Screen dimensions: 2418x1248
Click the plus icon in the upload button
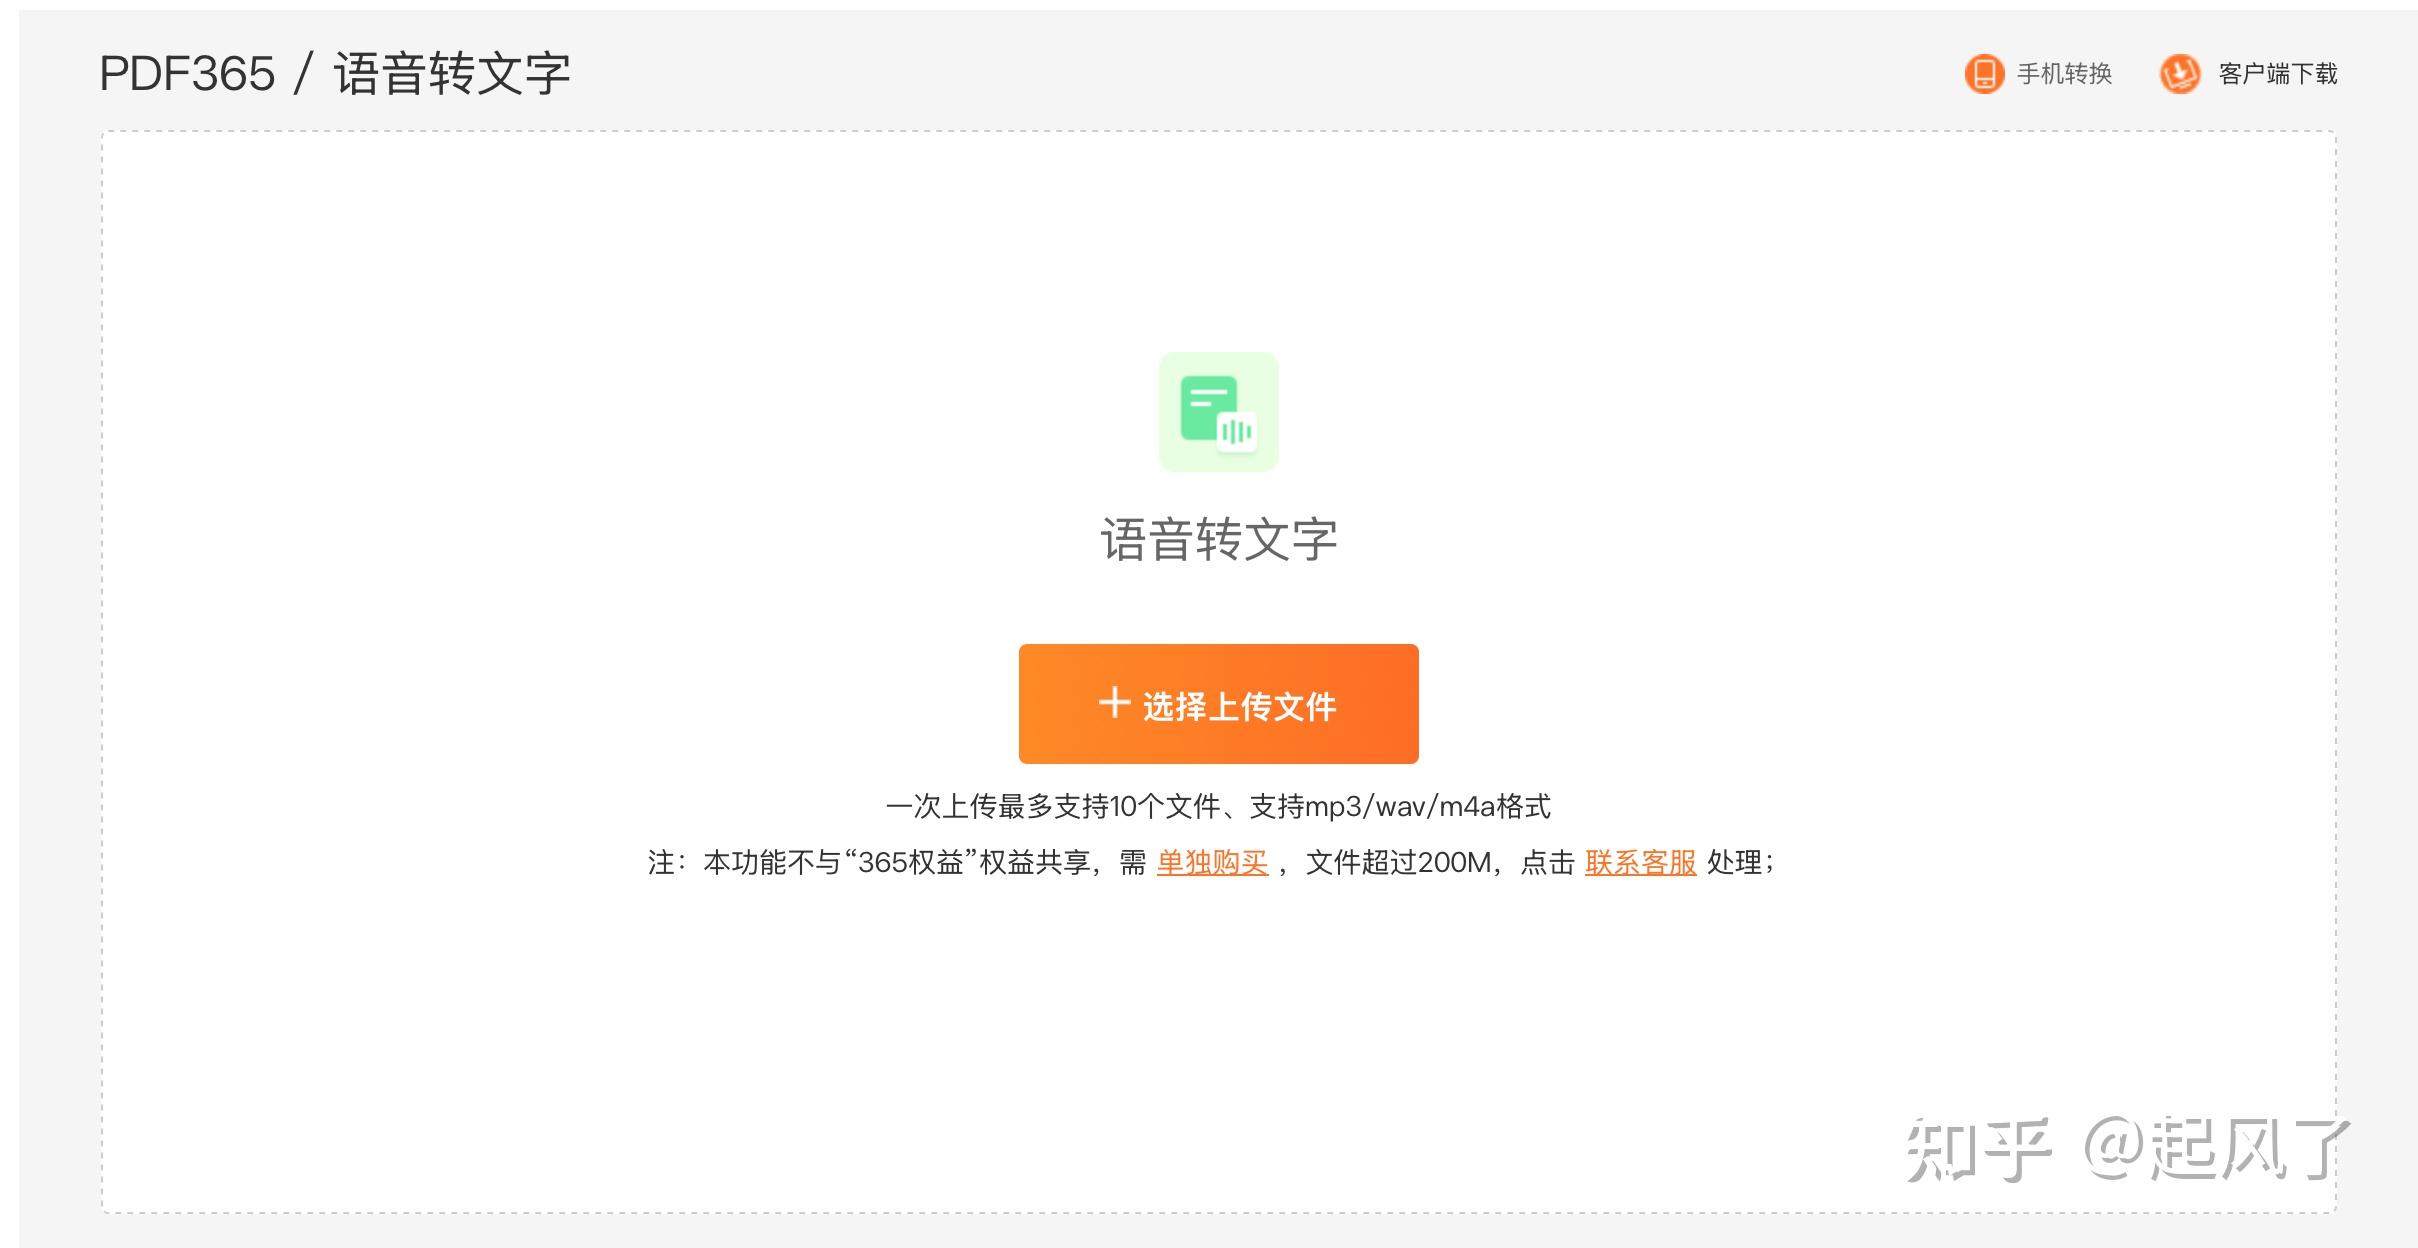point(1114,703)
